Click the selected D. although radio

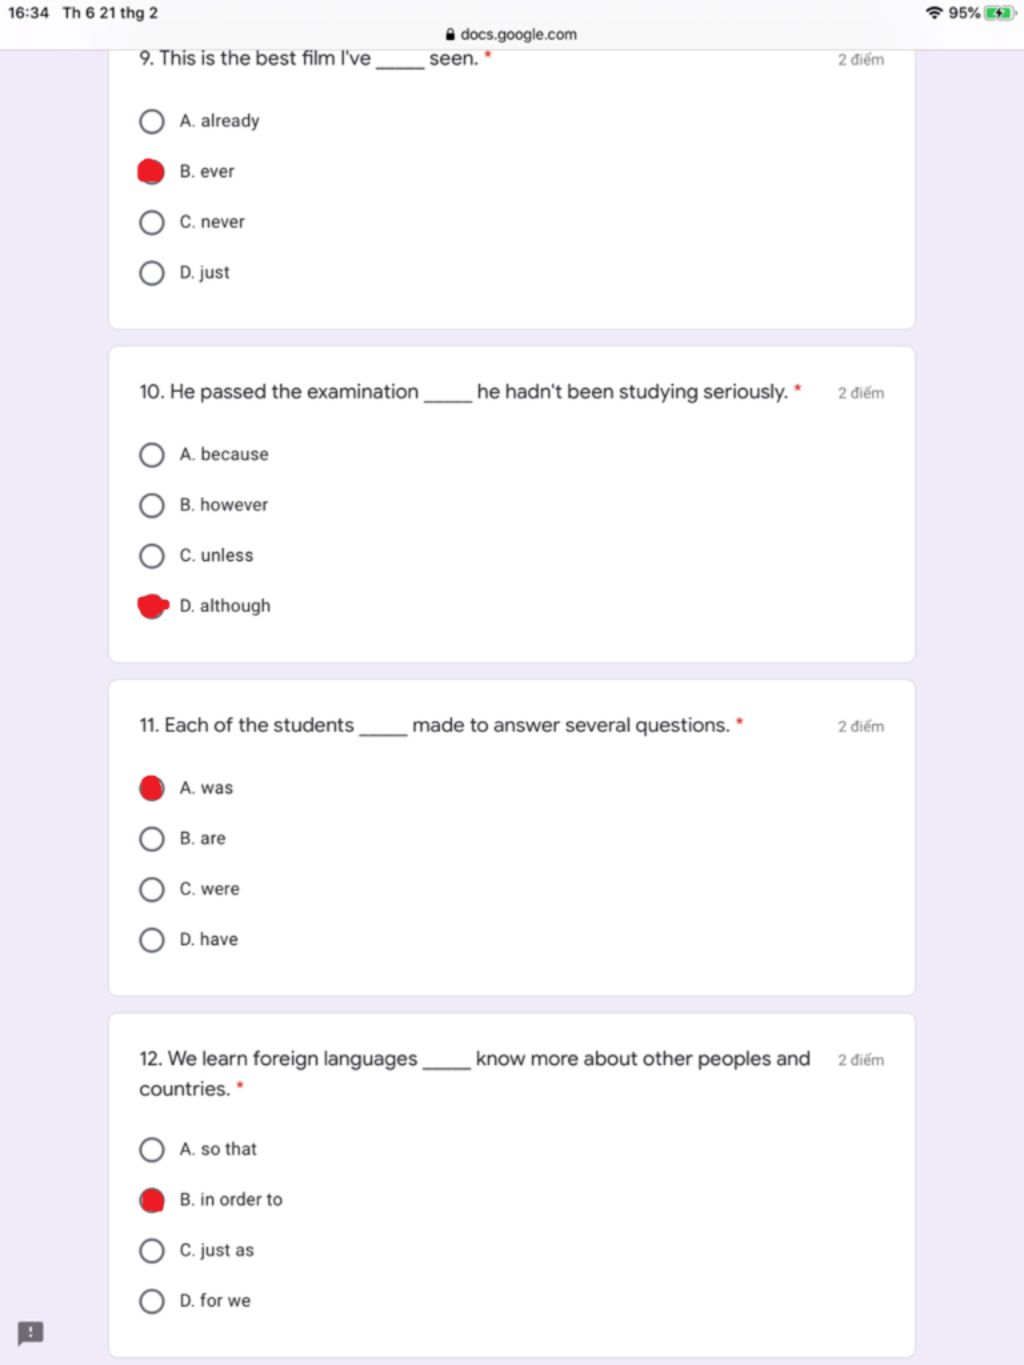click(152, 606)
